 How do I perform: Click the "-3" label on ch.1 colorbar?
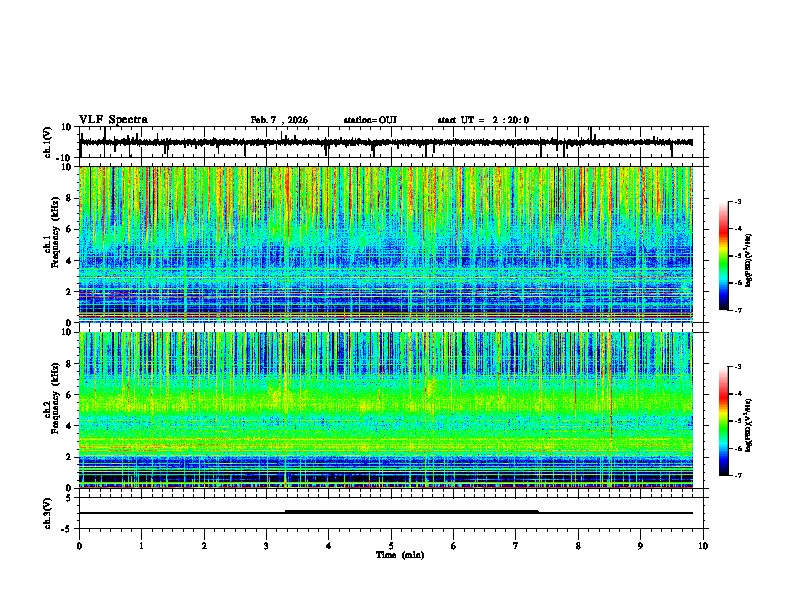click(x=737, y=201)
